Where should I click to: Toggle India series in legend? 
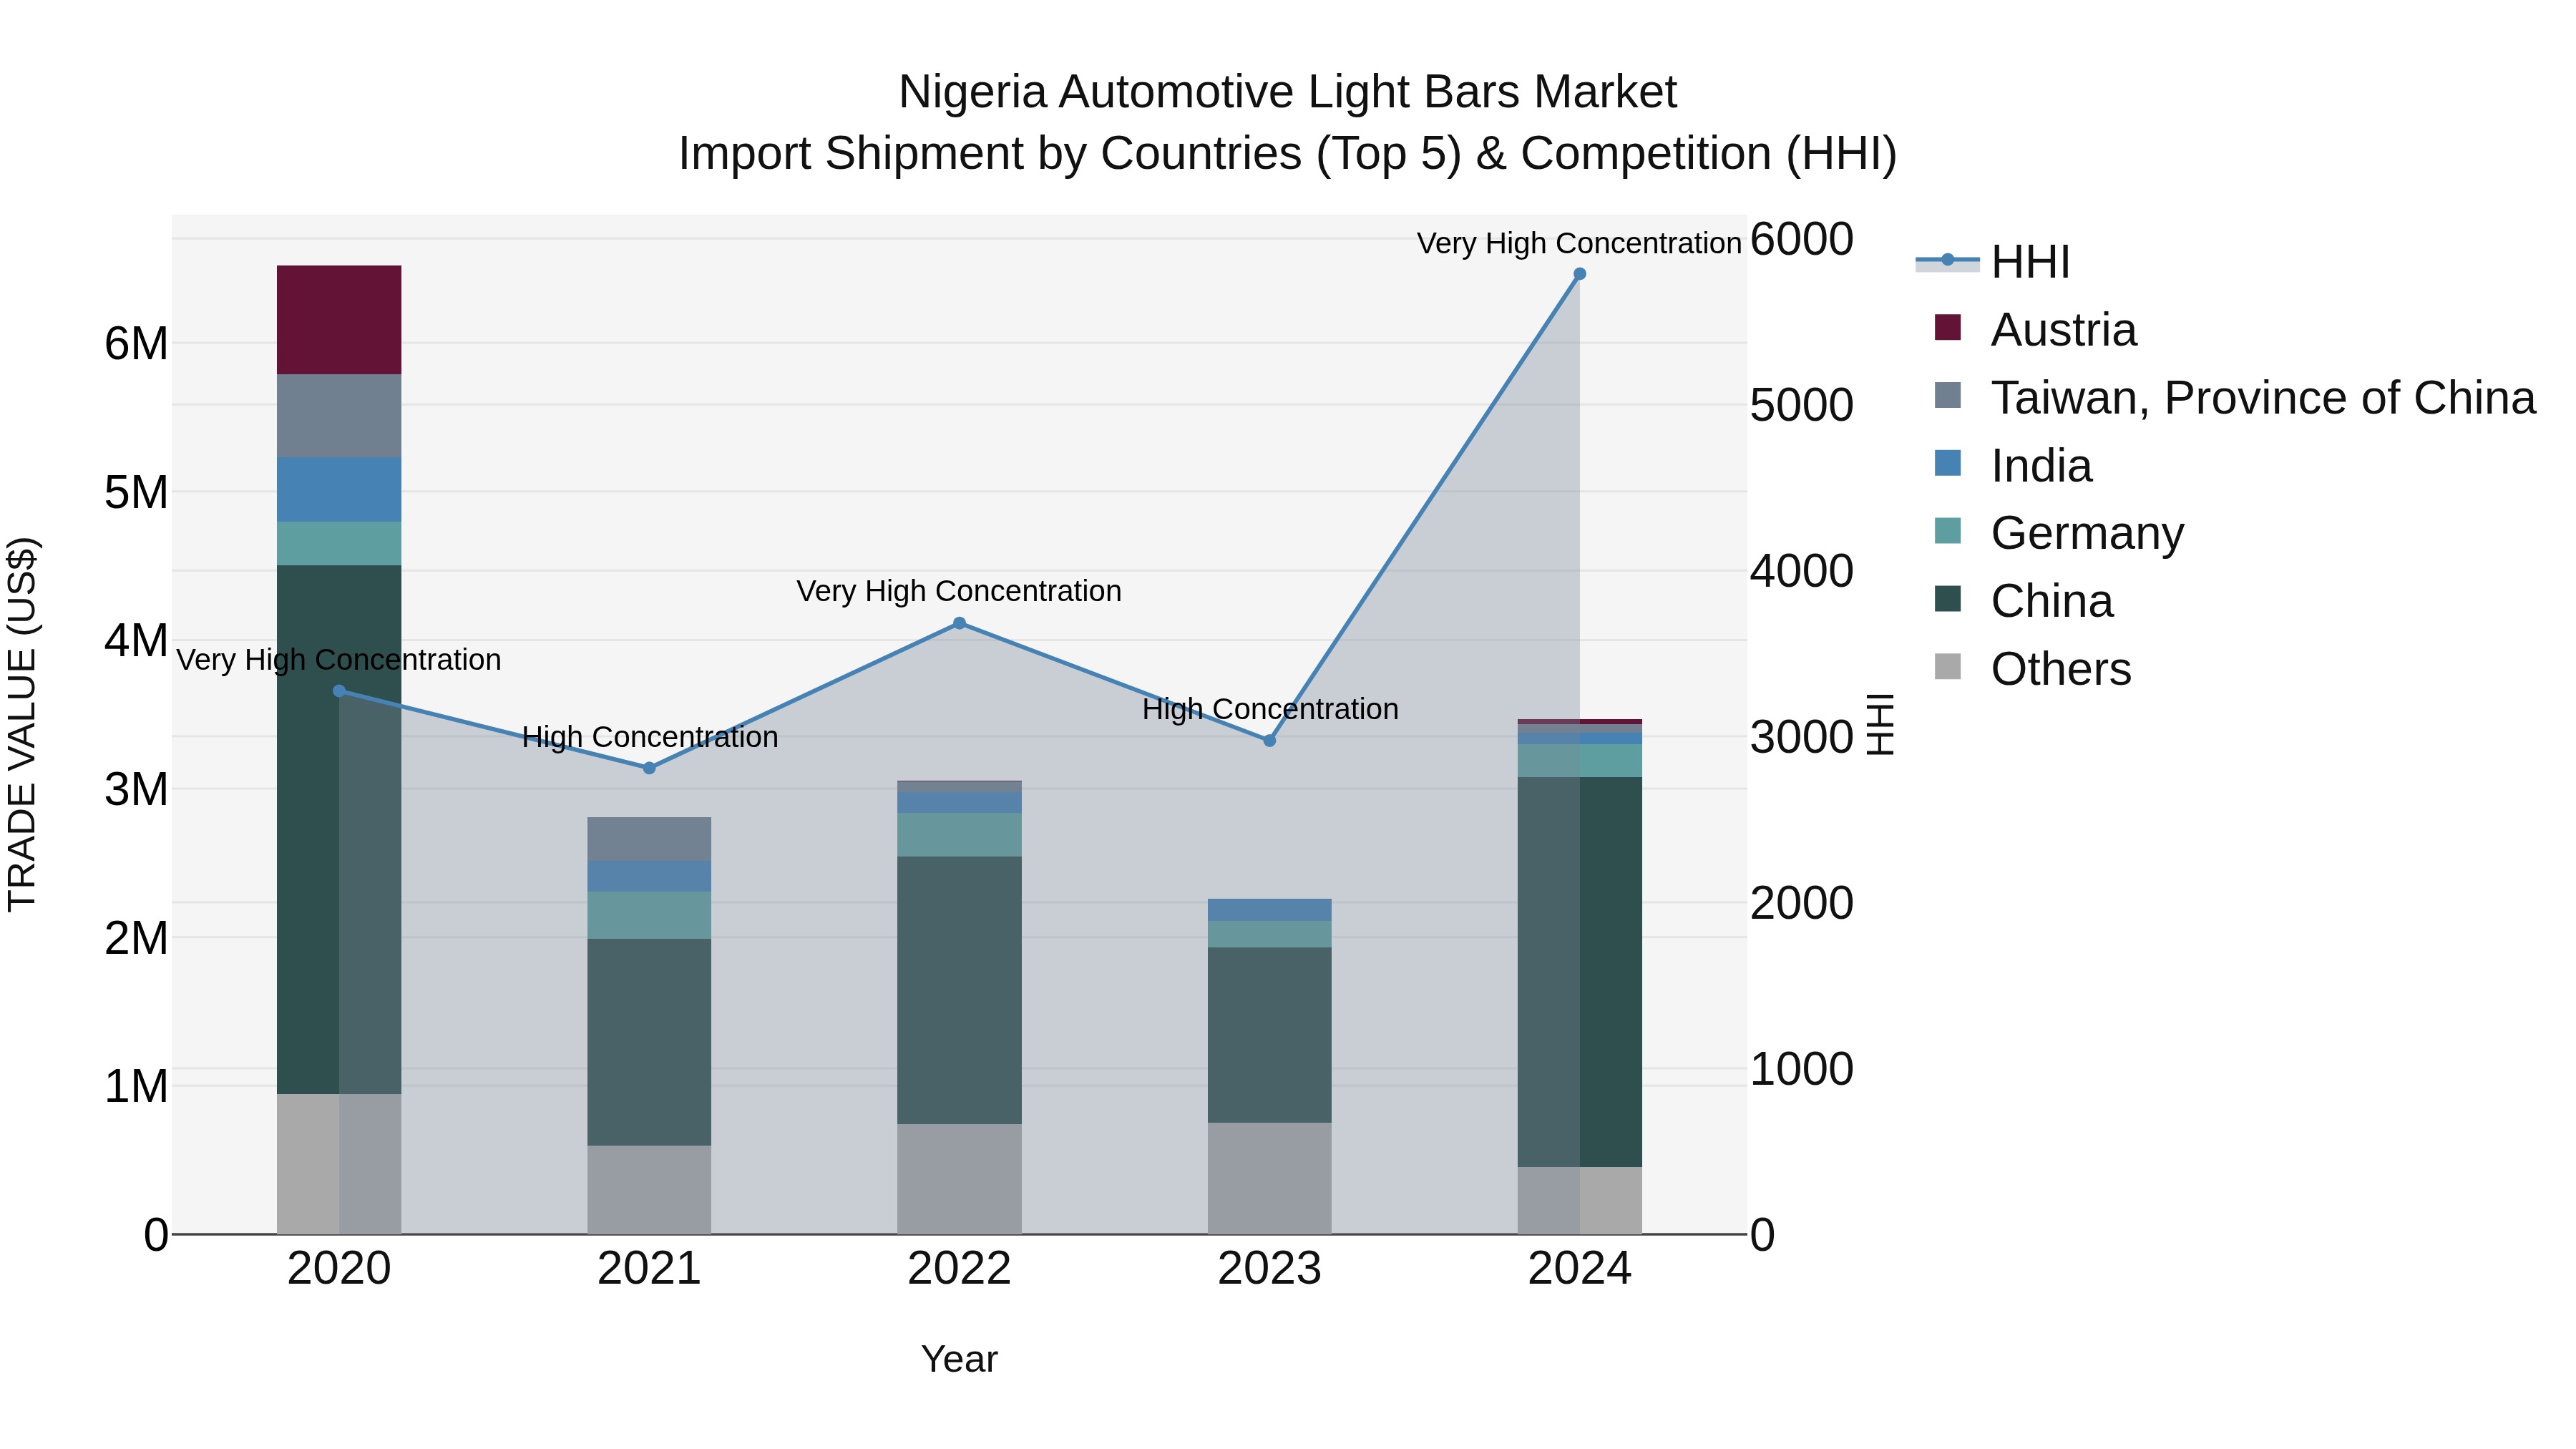[x=2013, y=466]
